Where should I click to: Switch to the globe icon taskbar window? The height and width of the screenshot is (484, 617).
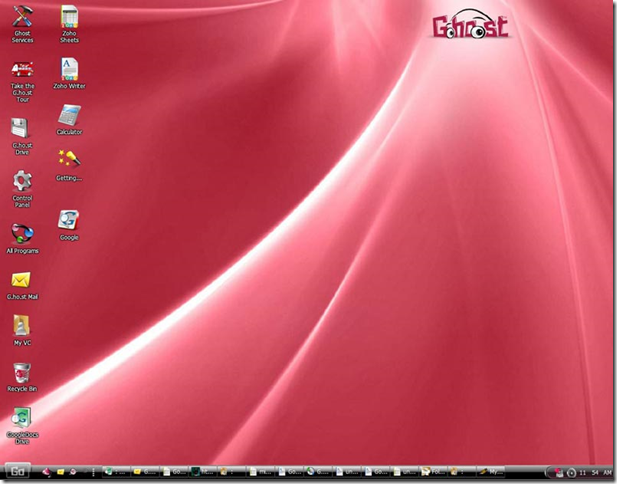click(318, 472)
